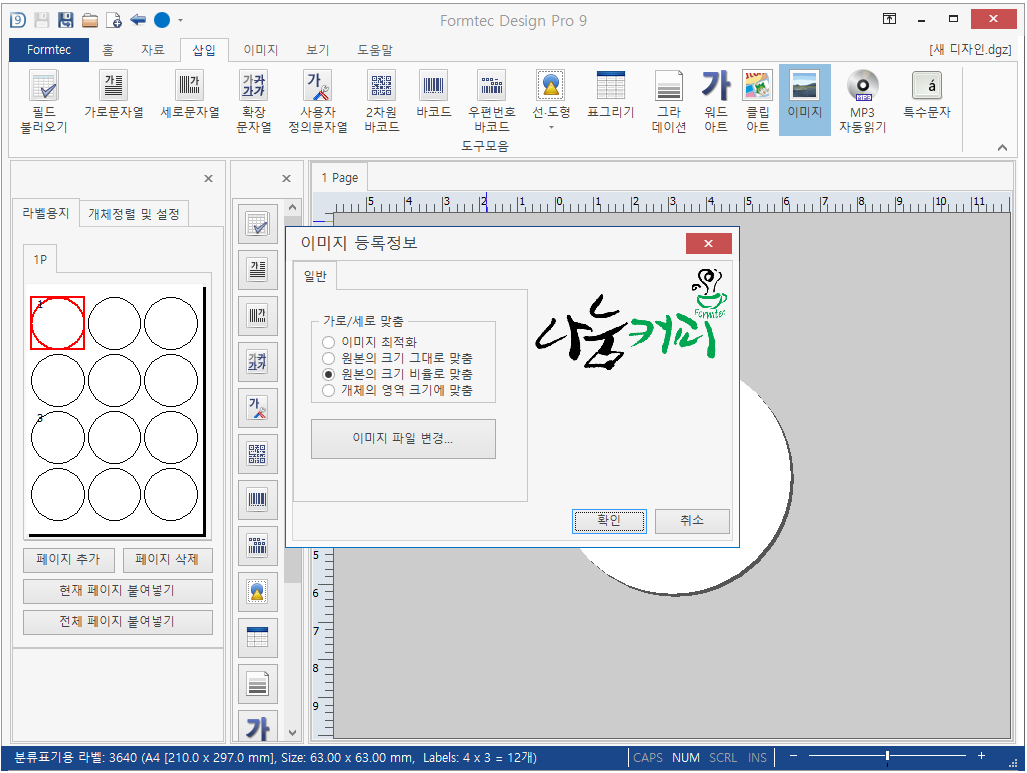This screenshot has width=1027, height=773.
Task: Click the gradation icon in vertical toolbar
Action: click(257, 684)
